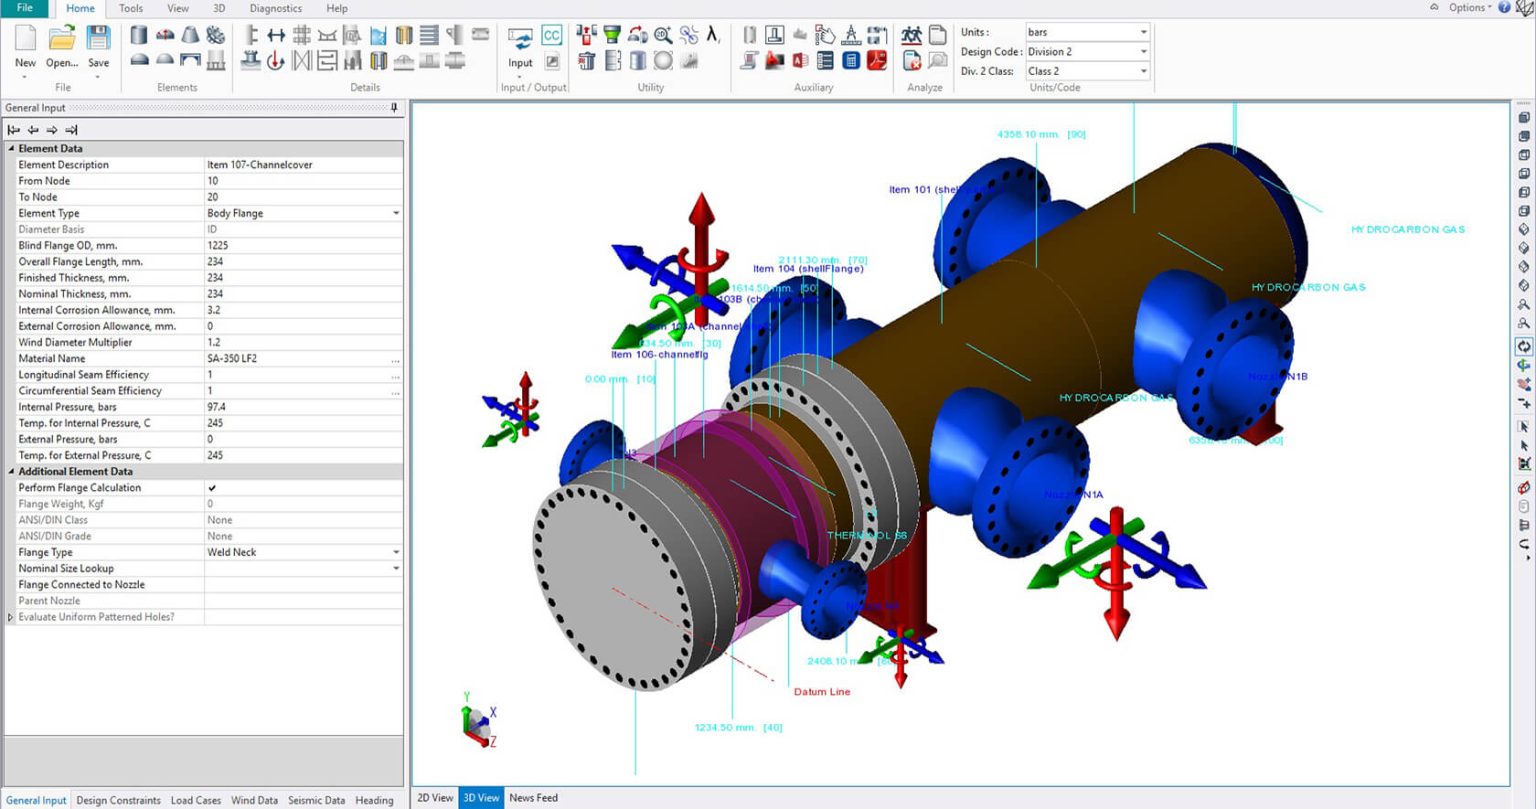Switch to the 2D View tab
Viewport: 1536px width, 809px height.
[435, 797]
